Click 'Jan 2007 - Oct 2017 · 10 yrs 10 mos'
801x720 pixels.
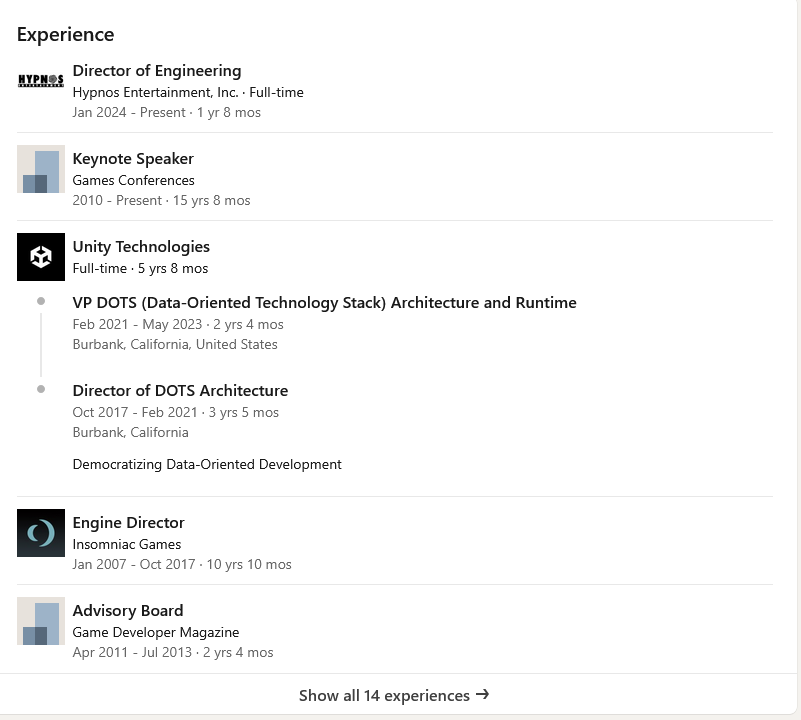[182, 564]
